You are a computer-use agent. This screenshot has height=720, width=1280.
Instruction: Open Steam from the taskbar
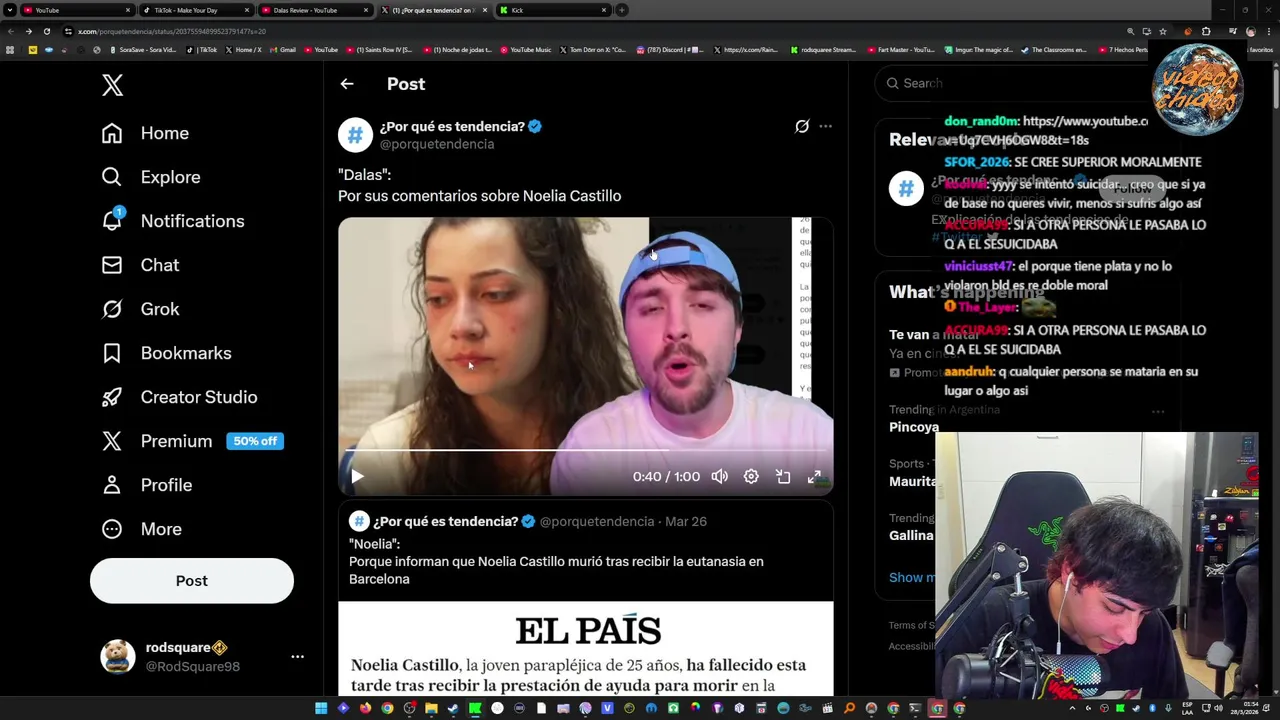453,708
